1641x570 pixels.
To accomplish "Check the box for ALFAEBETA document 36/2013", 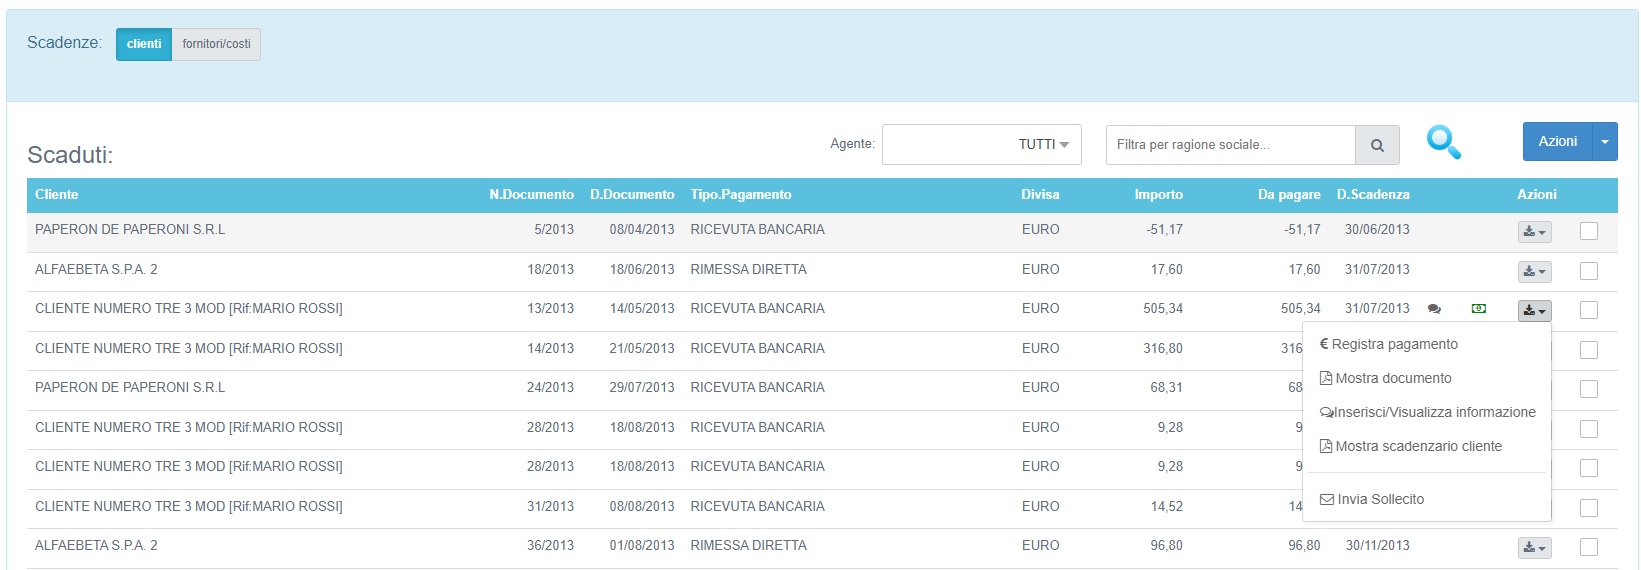I will 1589,547.
